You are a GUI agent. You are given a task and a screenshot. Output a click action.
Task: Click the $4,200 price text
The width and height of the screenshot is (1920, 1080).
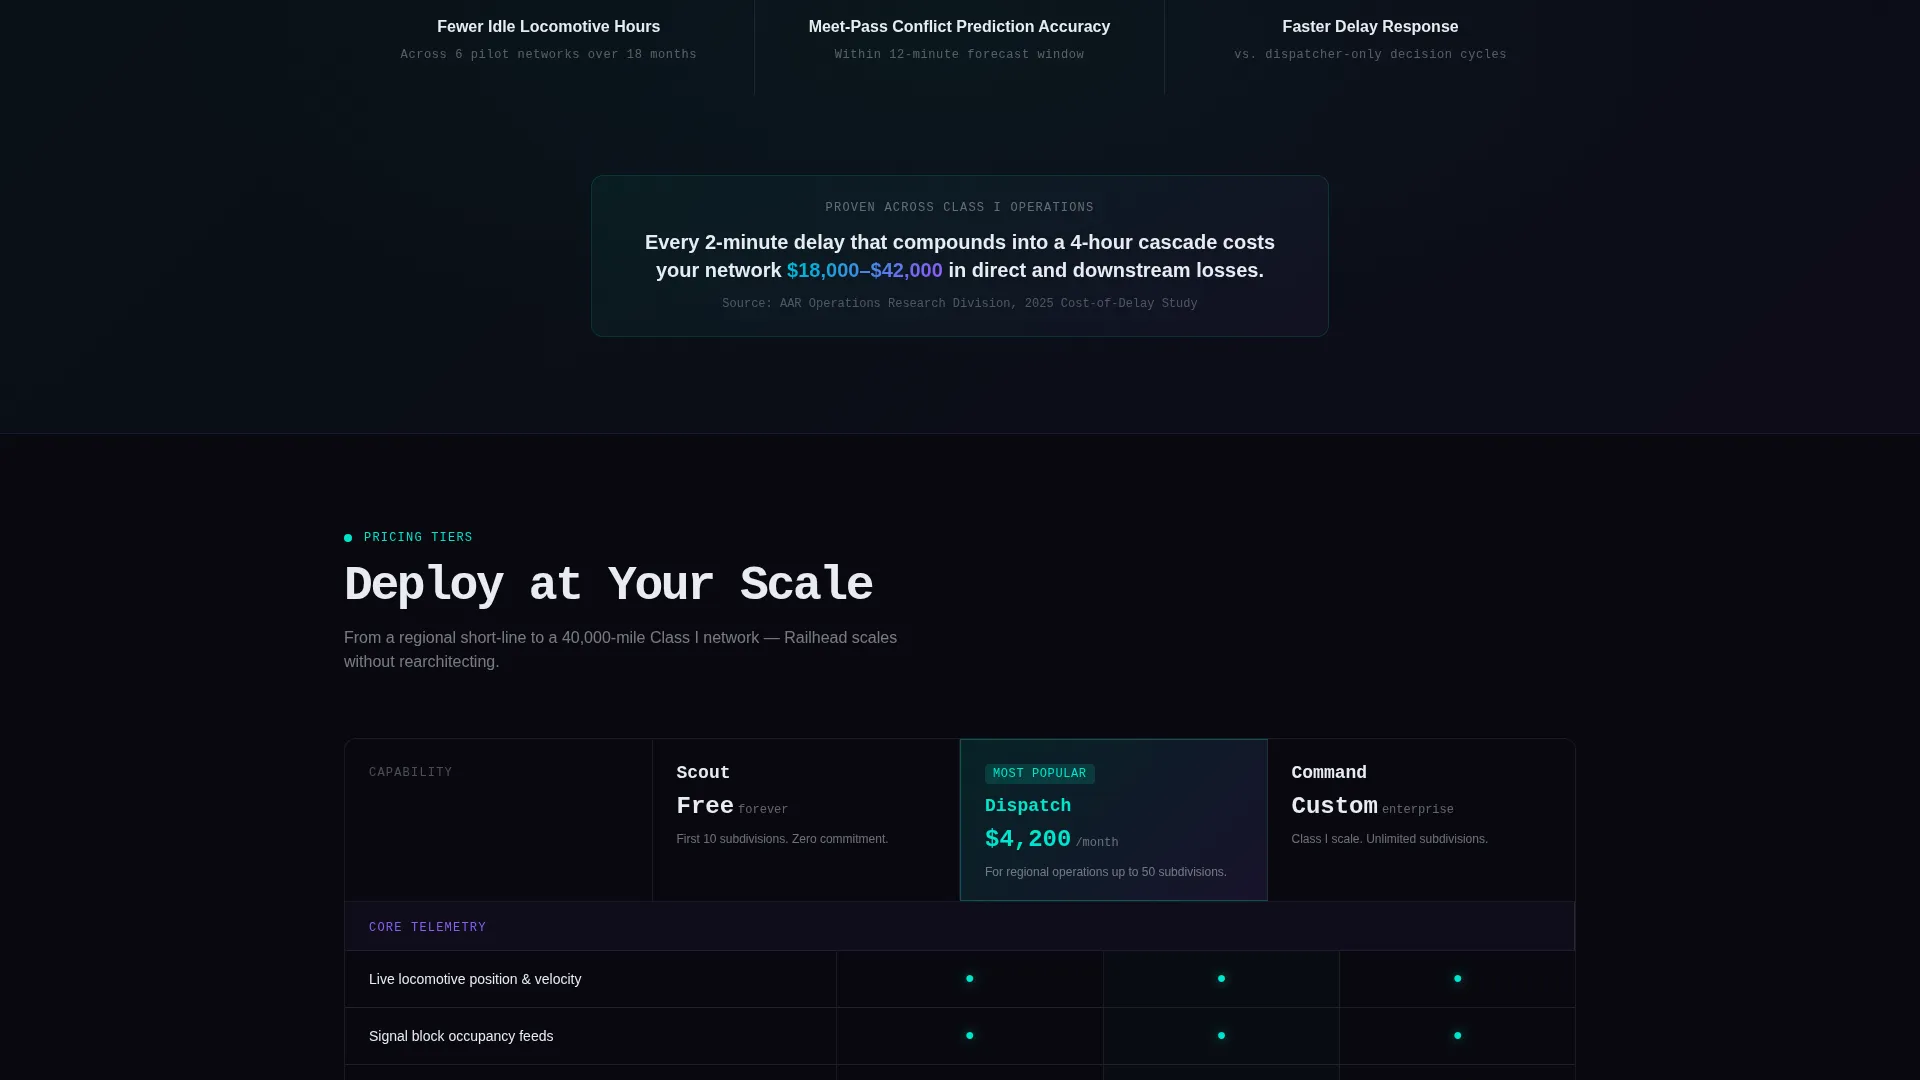[1027, 839]
